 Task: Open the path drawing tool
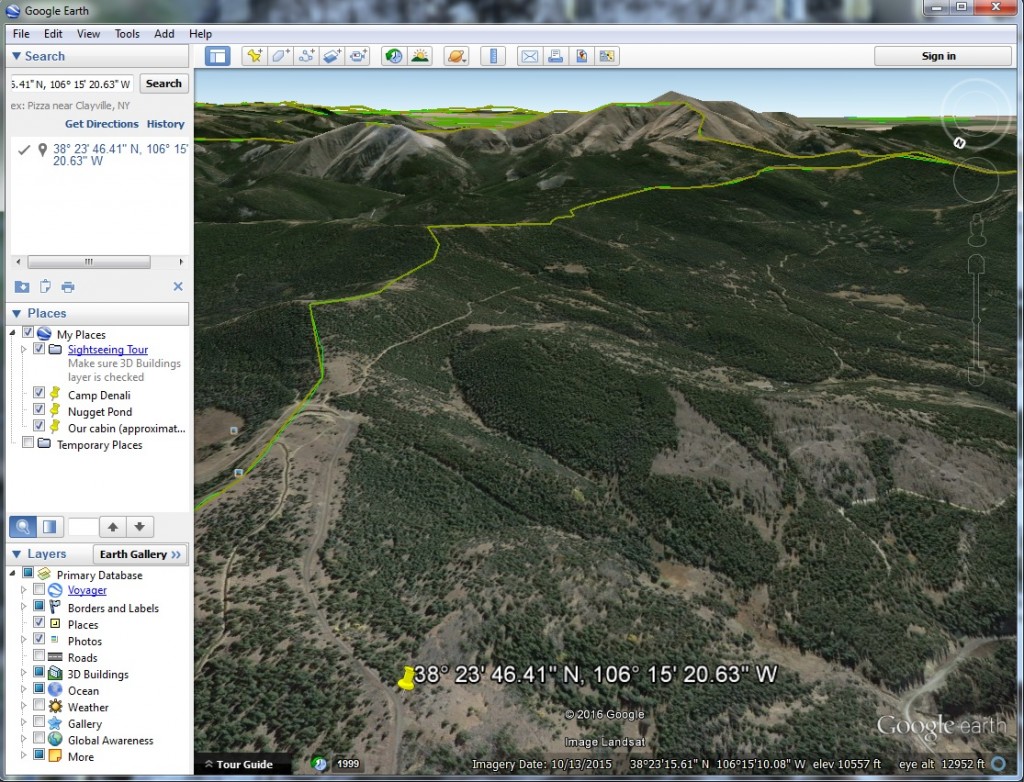coord(305,56)
